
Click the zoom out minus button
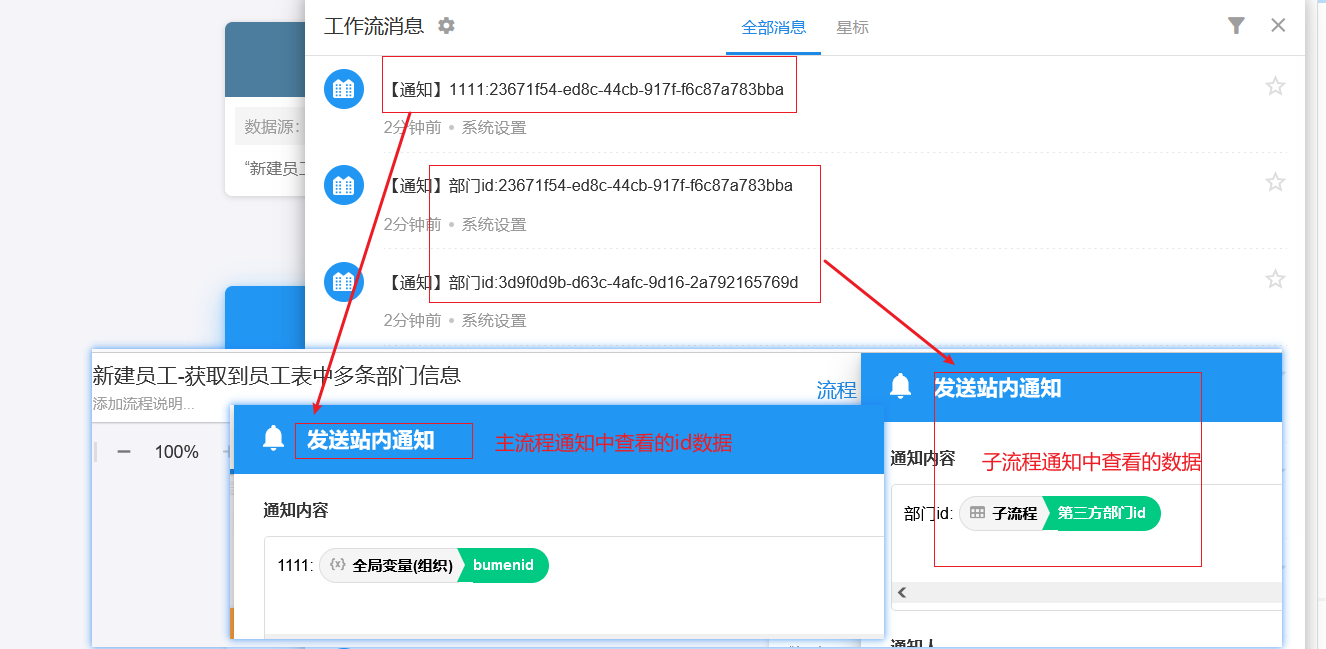[124, 452]
